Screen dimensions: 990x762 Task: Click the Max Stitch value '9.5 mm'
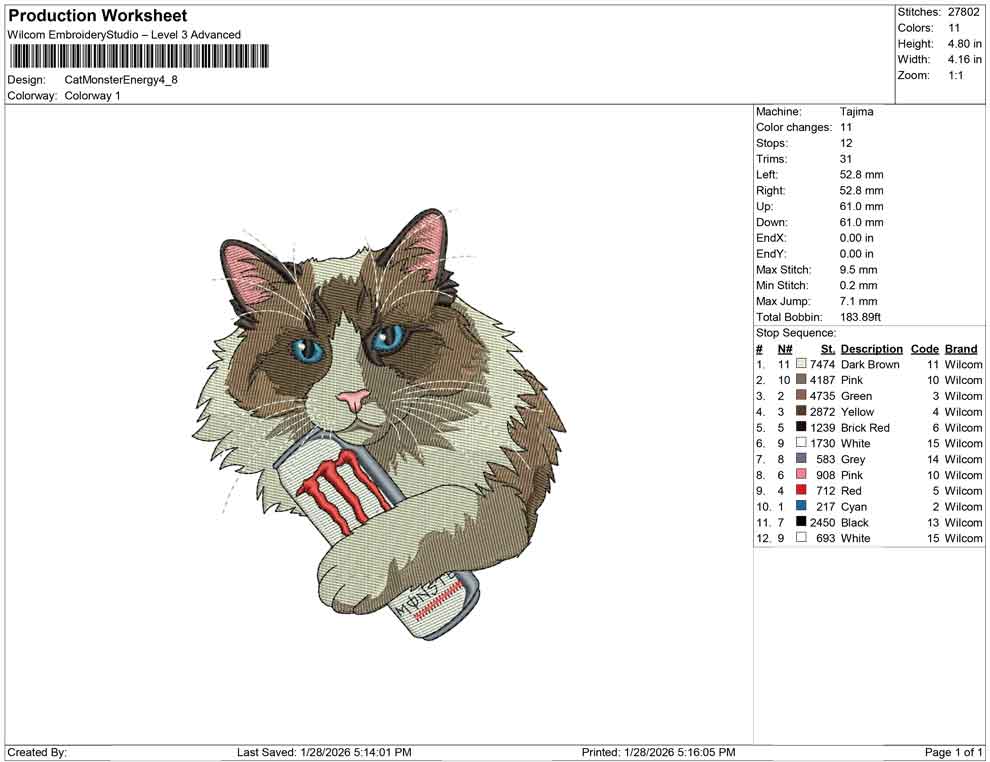tap(859, 270)
